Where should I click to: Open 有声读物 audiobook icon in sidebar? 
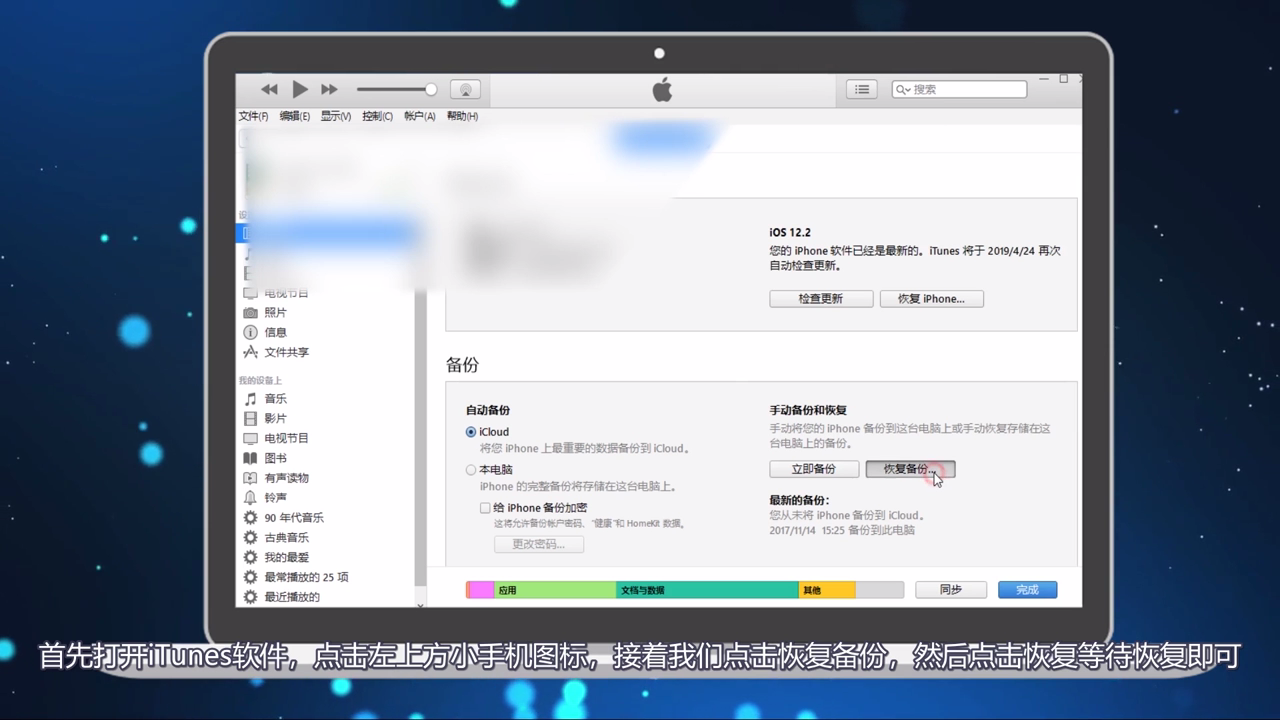251,478
